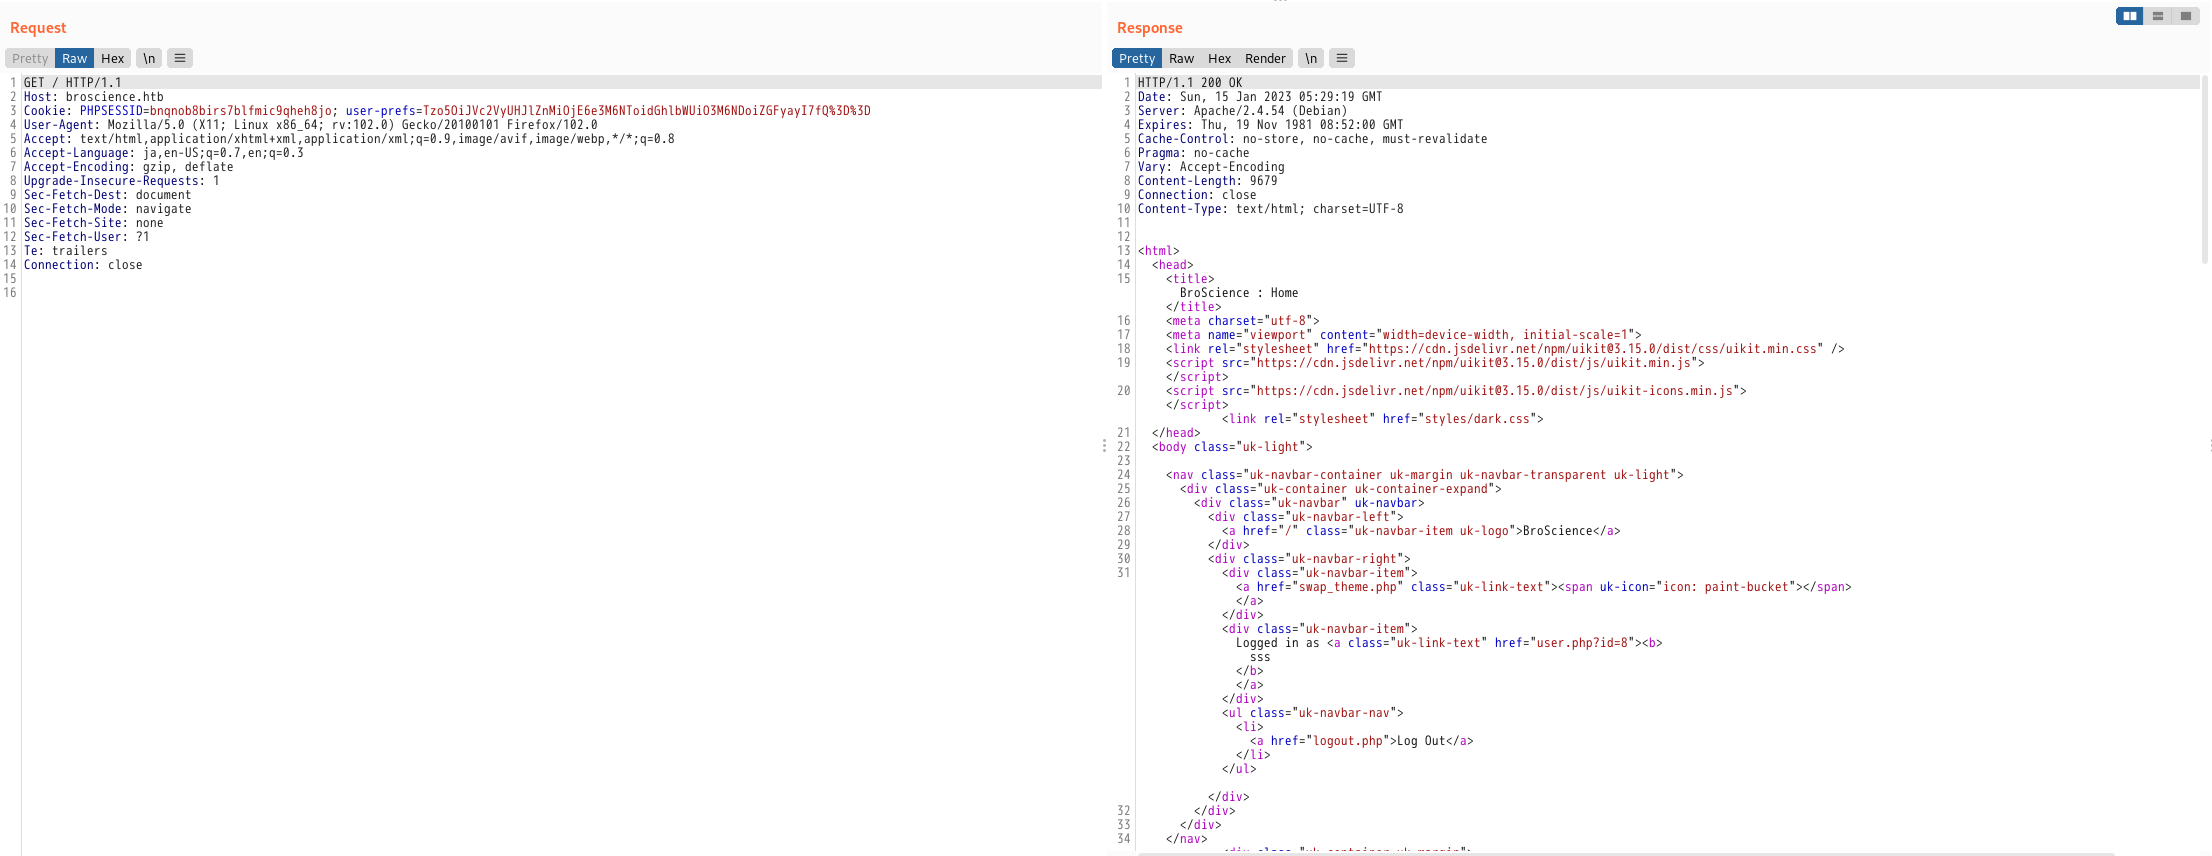Click the nav uk-navbar-container line
The width and height of the screenshot is (2212, 856).
tap(1425, 475)
